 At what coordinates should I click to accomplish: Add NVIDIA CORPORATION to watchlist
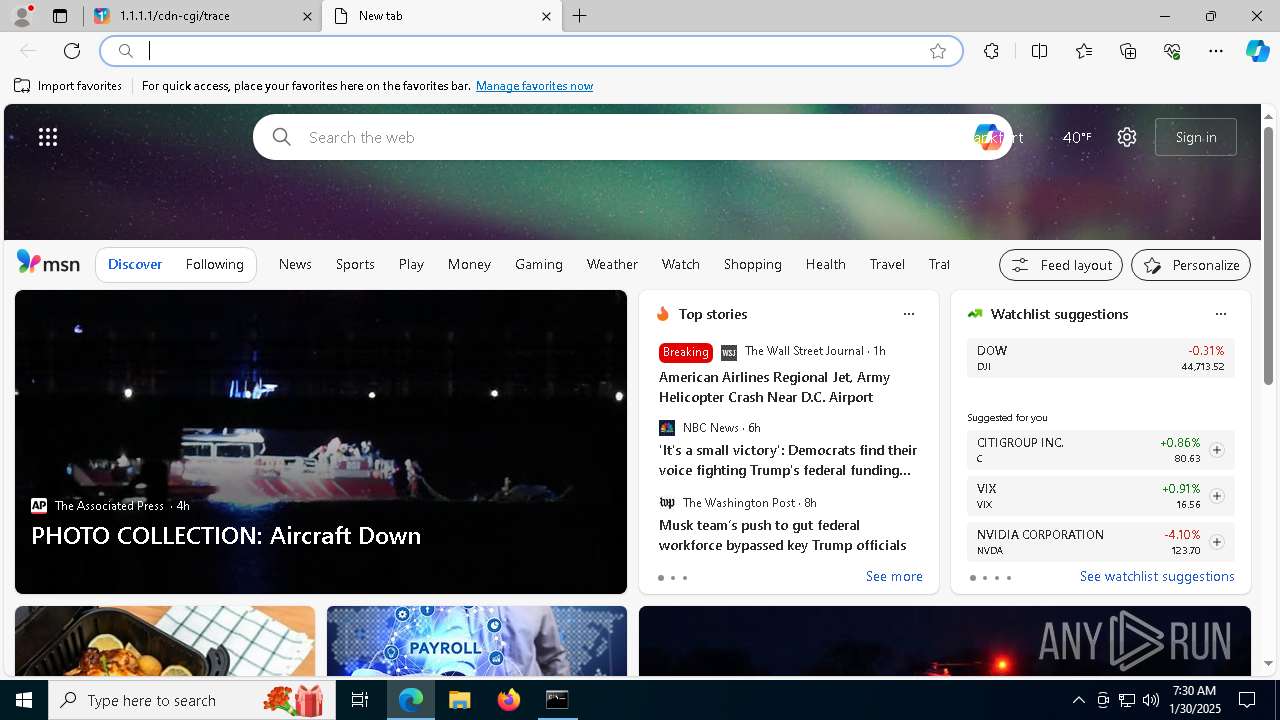pyautogui.click(x=1217, y=542)
